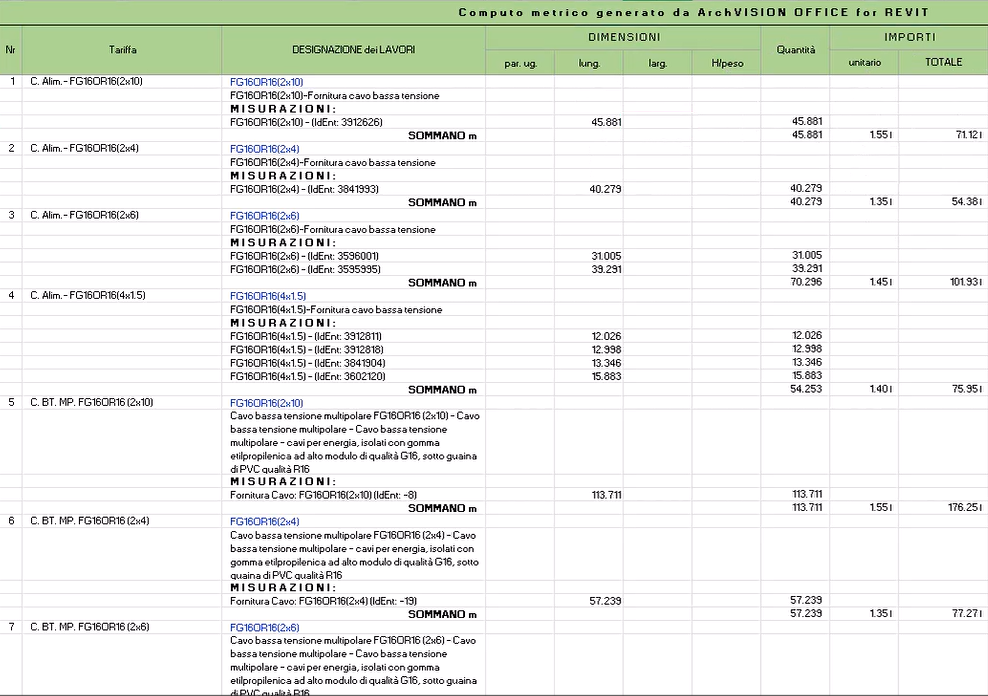Click the 'Nr' column header
Viewport: 988px width, 696px height.
(x=11, y=50)
